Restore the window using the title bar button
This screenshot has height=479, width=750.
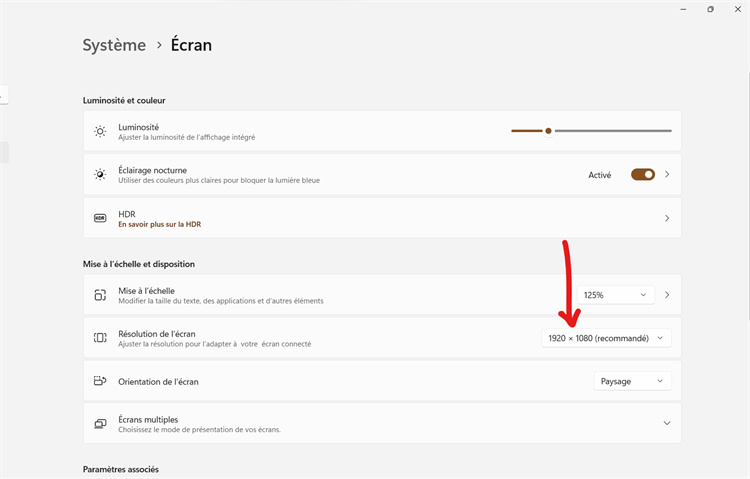pos(711,9)
